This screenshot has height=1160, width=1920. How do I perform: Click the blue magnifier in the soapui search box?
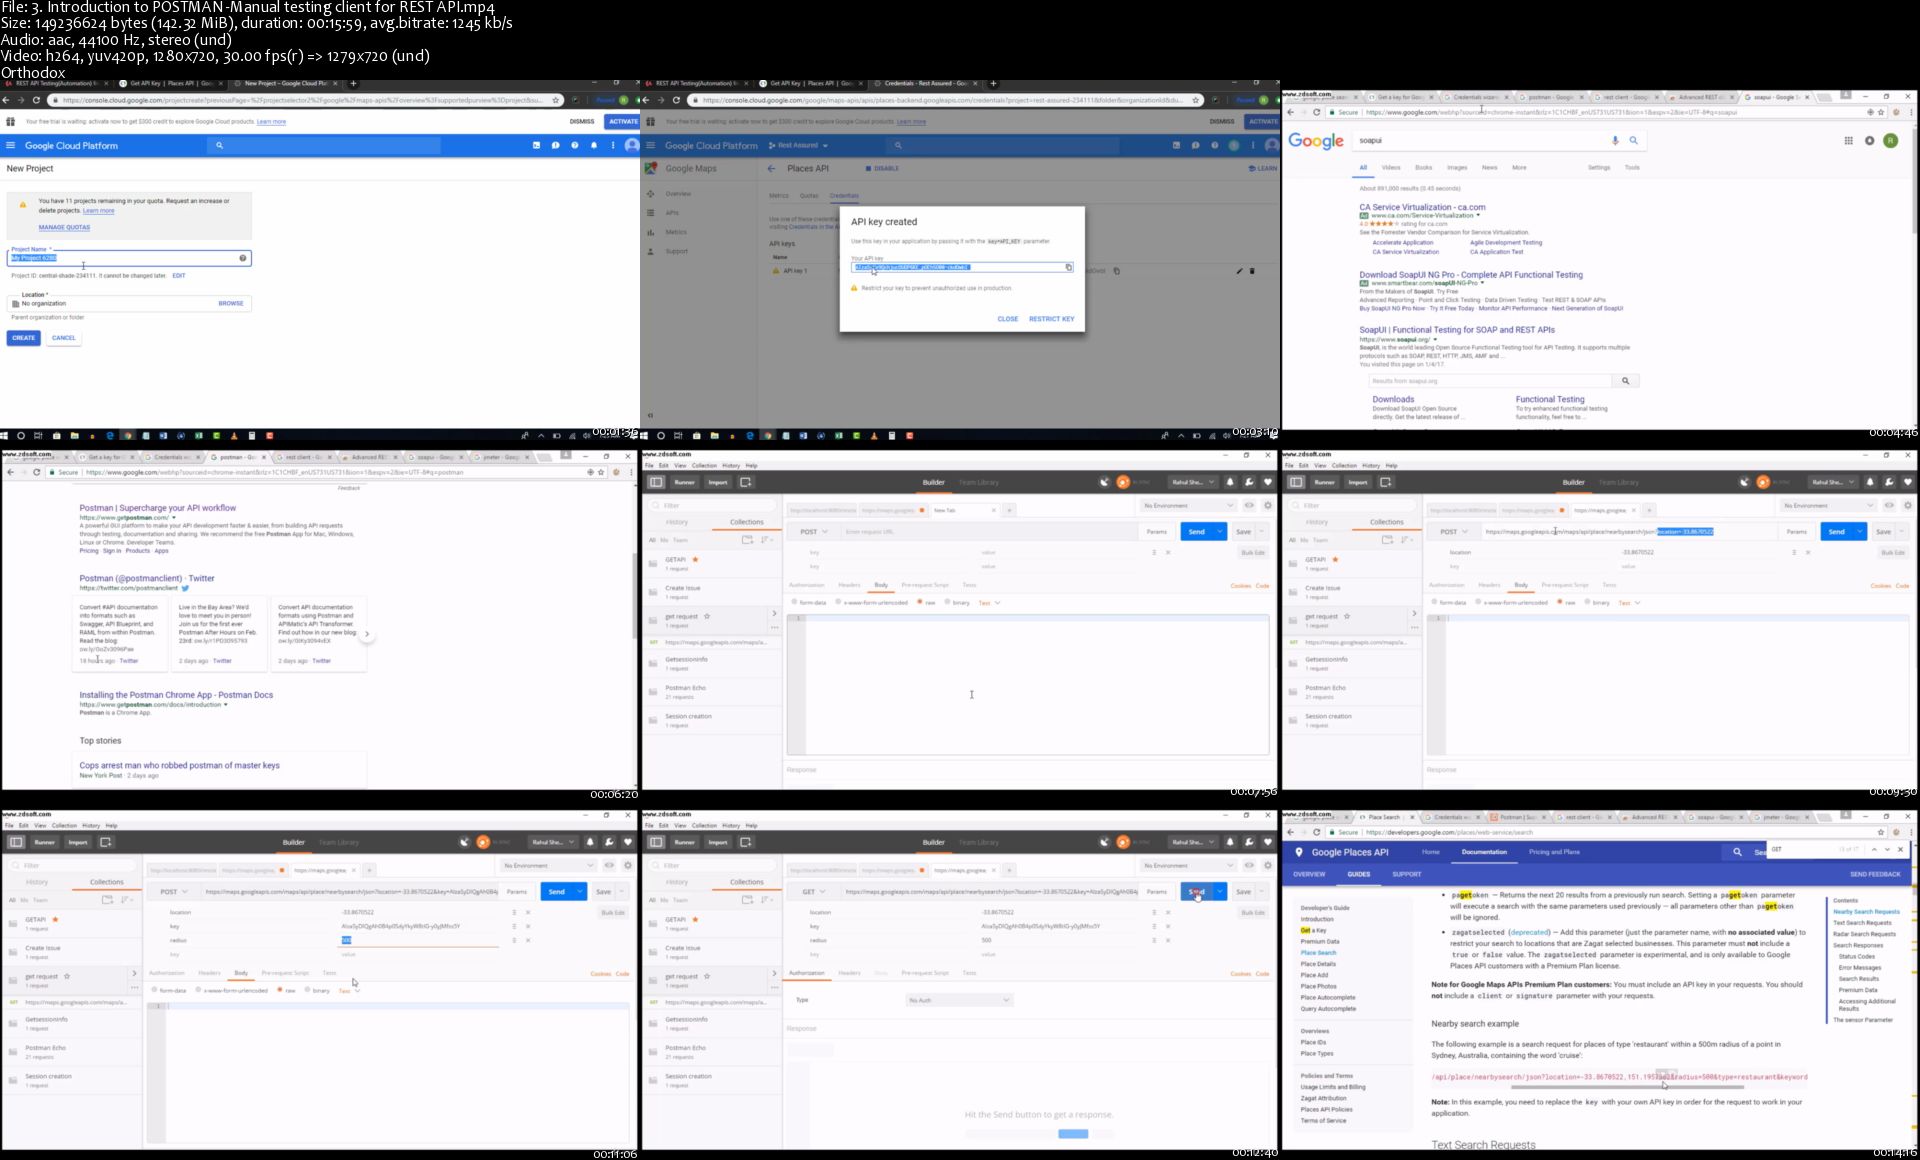tap(1634, 141)
